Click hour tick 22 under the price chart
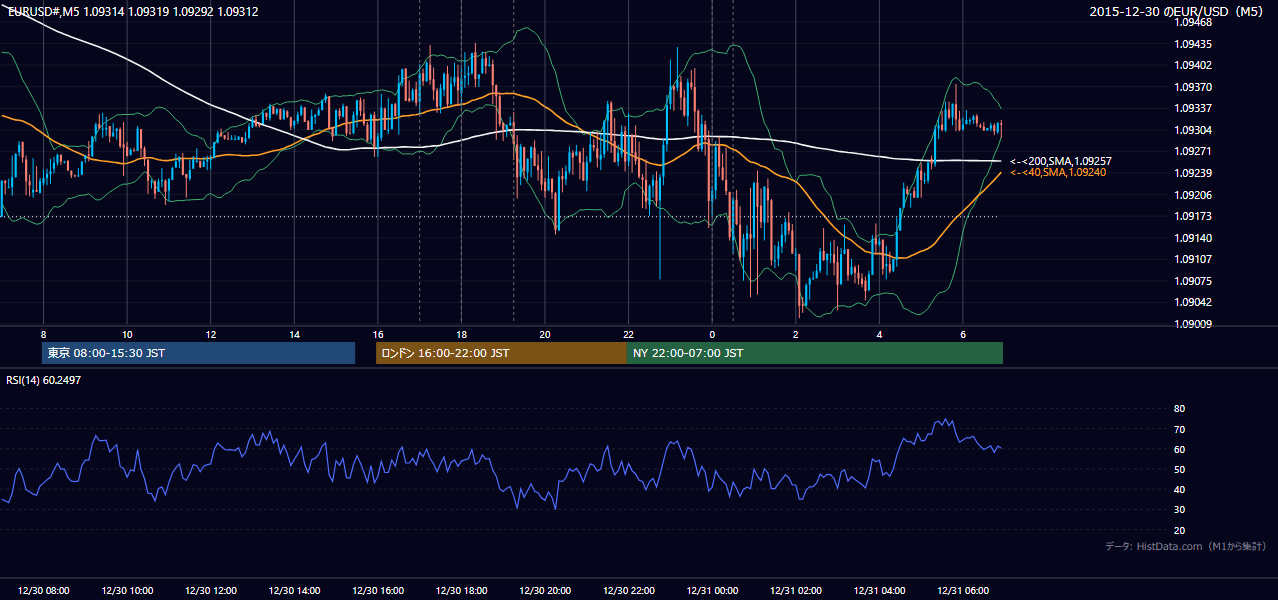 point(628,334)
